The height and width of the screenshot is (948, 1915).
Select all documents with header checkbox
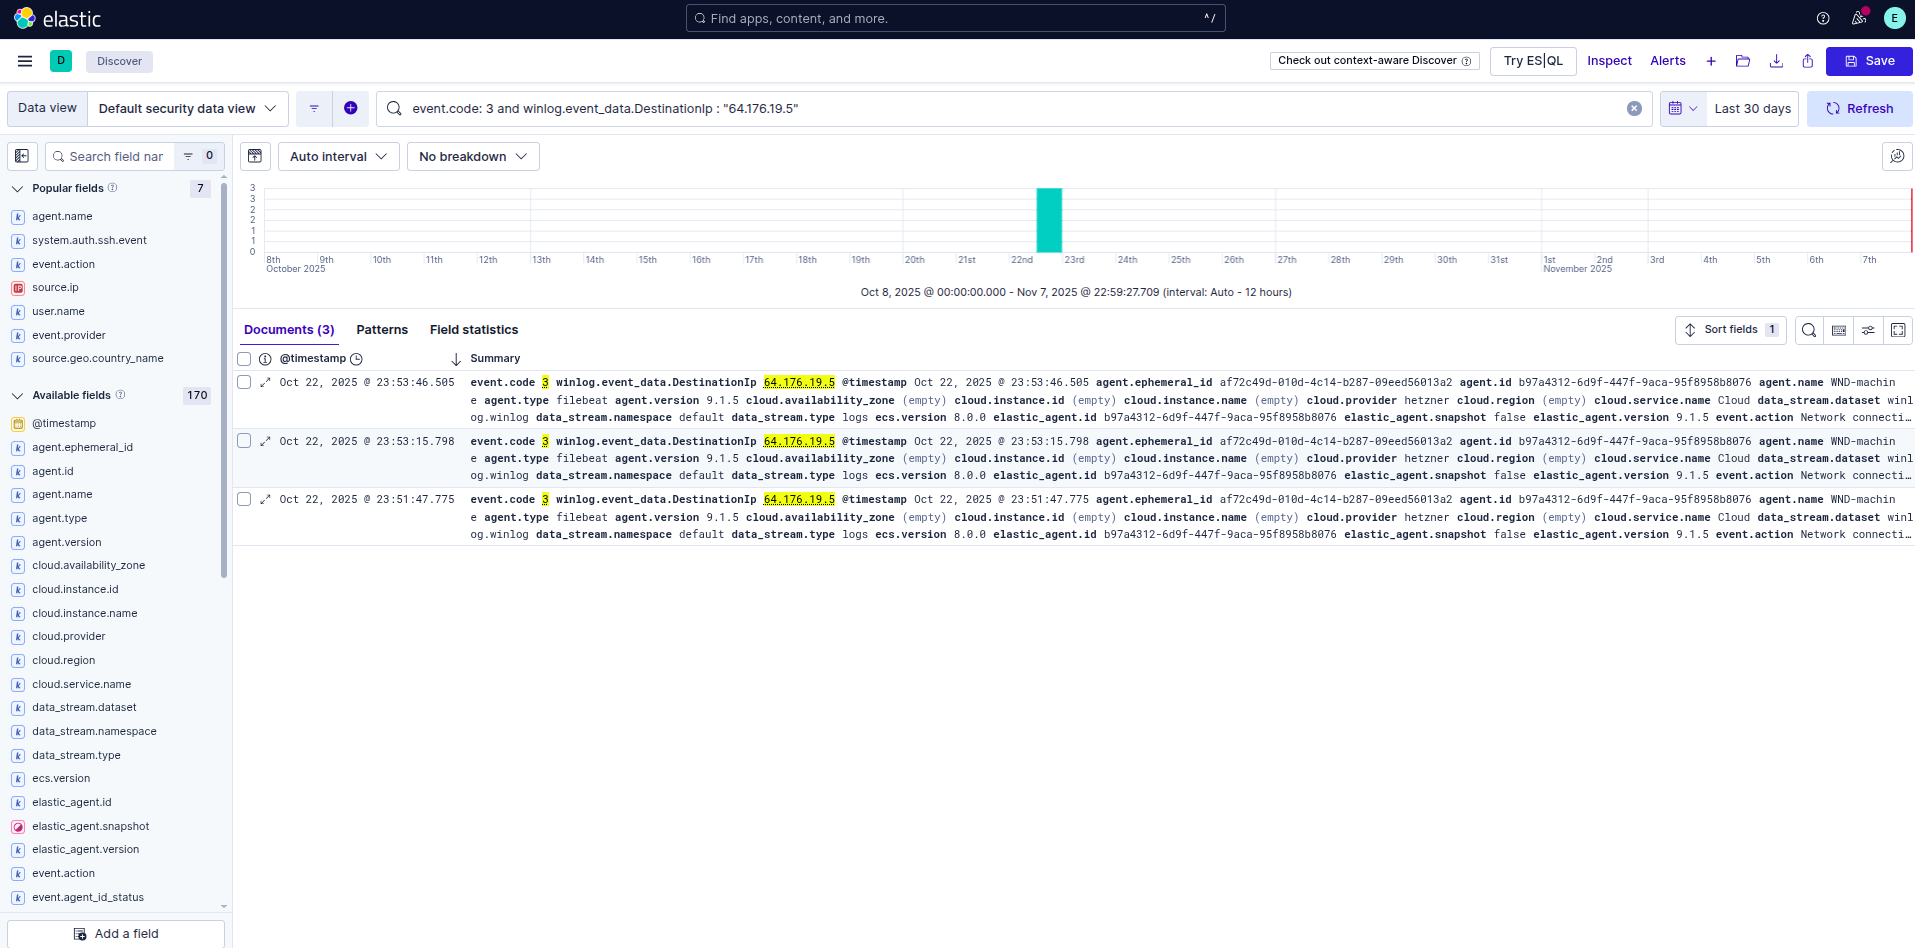coord(243,359)
